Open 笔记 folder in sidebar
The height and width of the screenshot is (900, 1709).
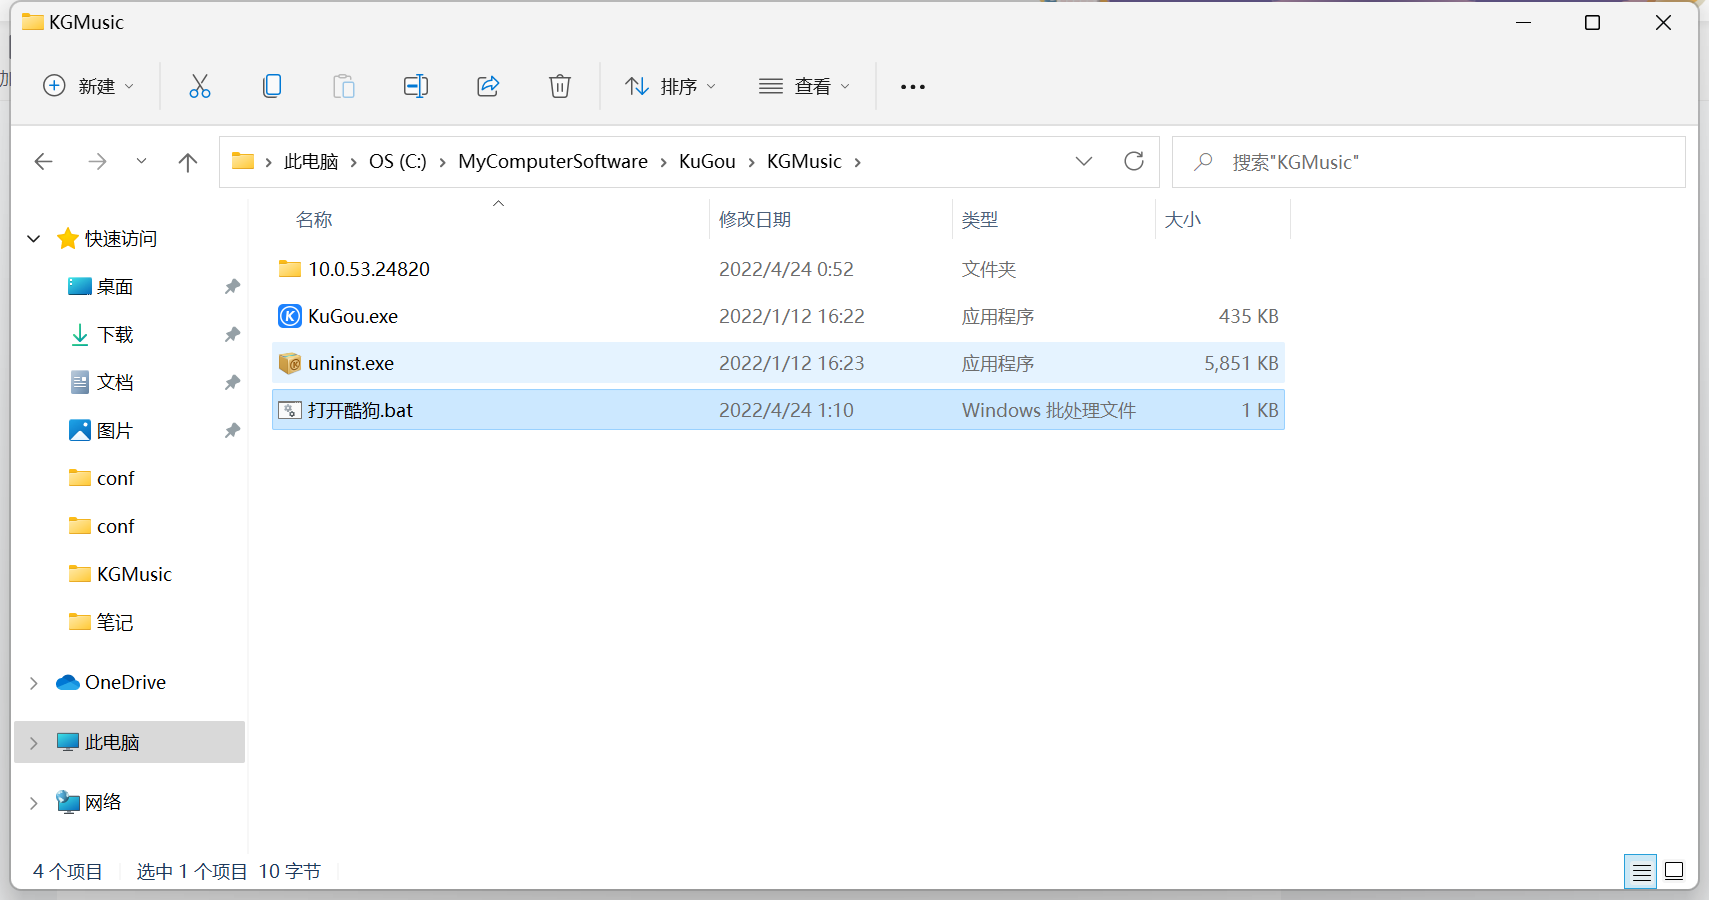tap(115, 622)
